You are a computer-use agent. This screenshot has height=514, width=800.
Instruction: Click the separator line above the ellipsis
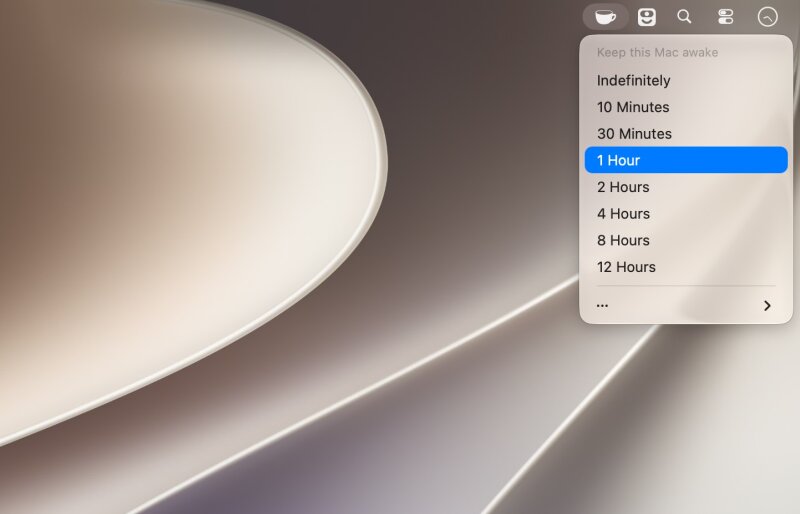(x=686, y=286)
